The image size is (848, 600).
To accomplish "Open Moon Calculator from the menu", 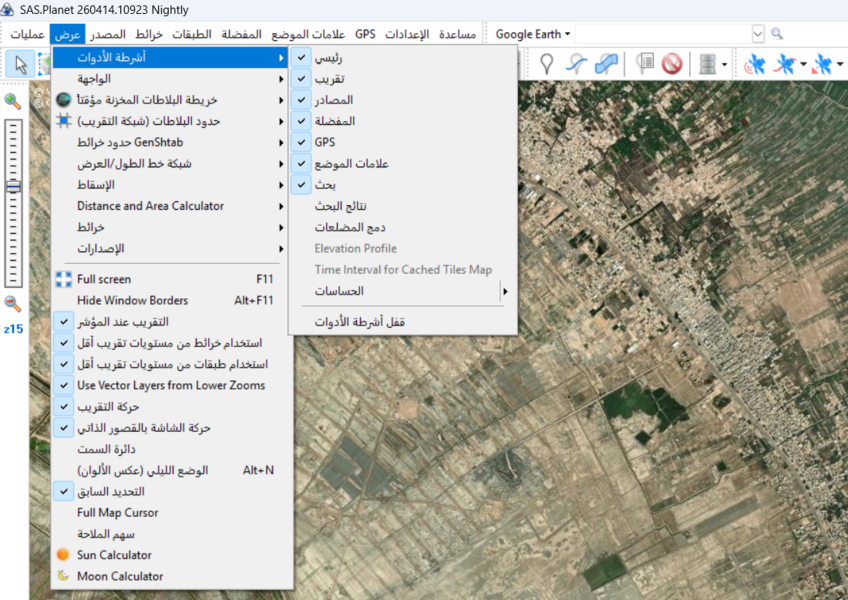I will [120, 576].
